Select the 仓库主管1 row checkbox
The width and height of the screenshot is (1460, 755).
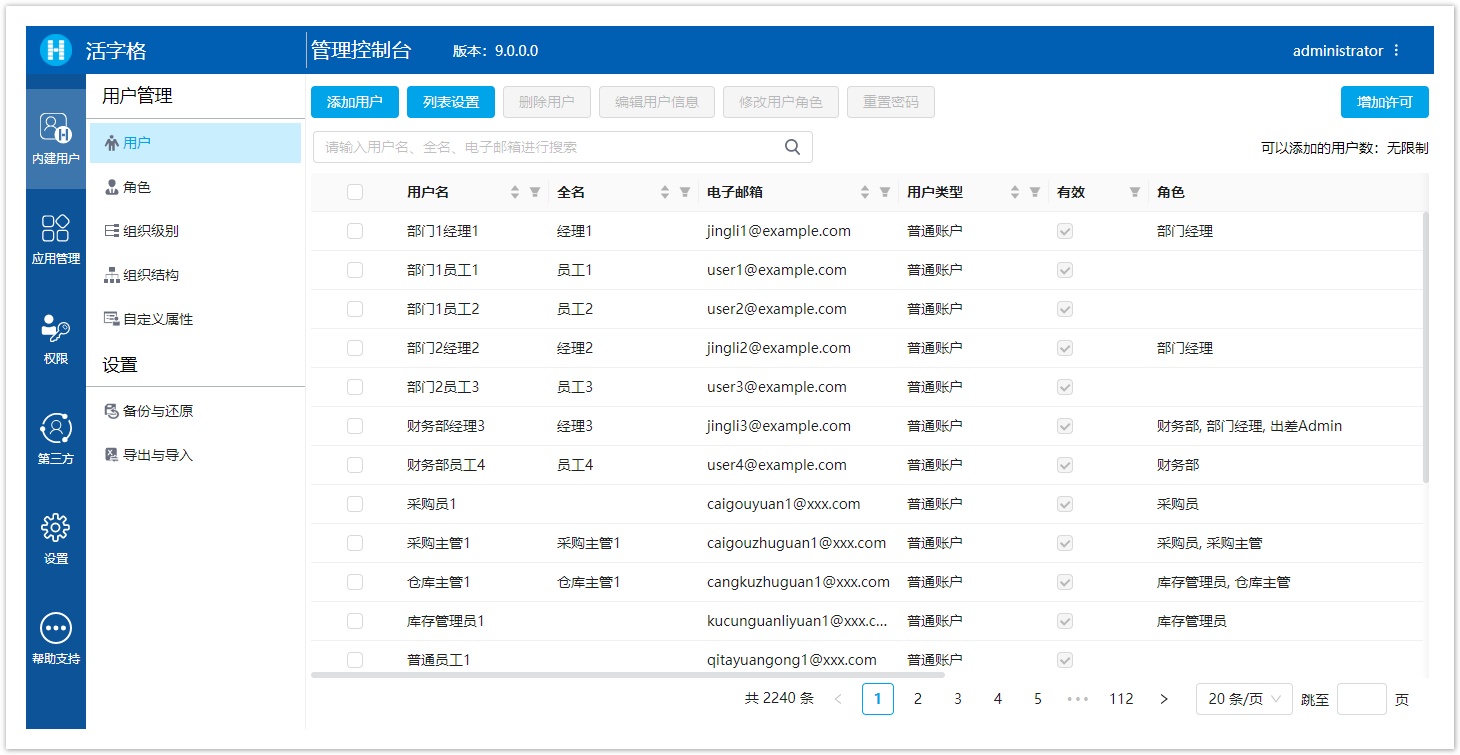coord(355,582)
